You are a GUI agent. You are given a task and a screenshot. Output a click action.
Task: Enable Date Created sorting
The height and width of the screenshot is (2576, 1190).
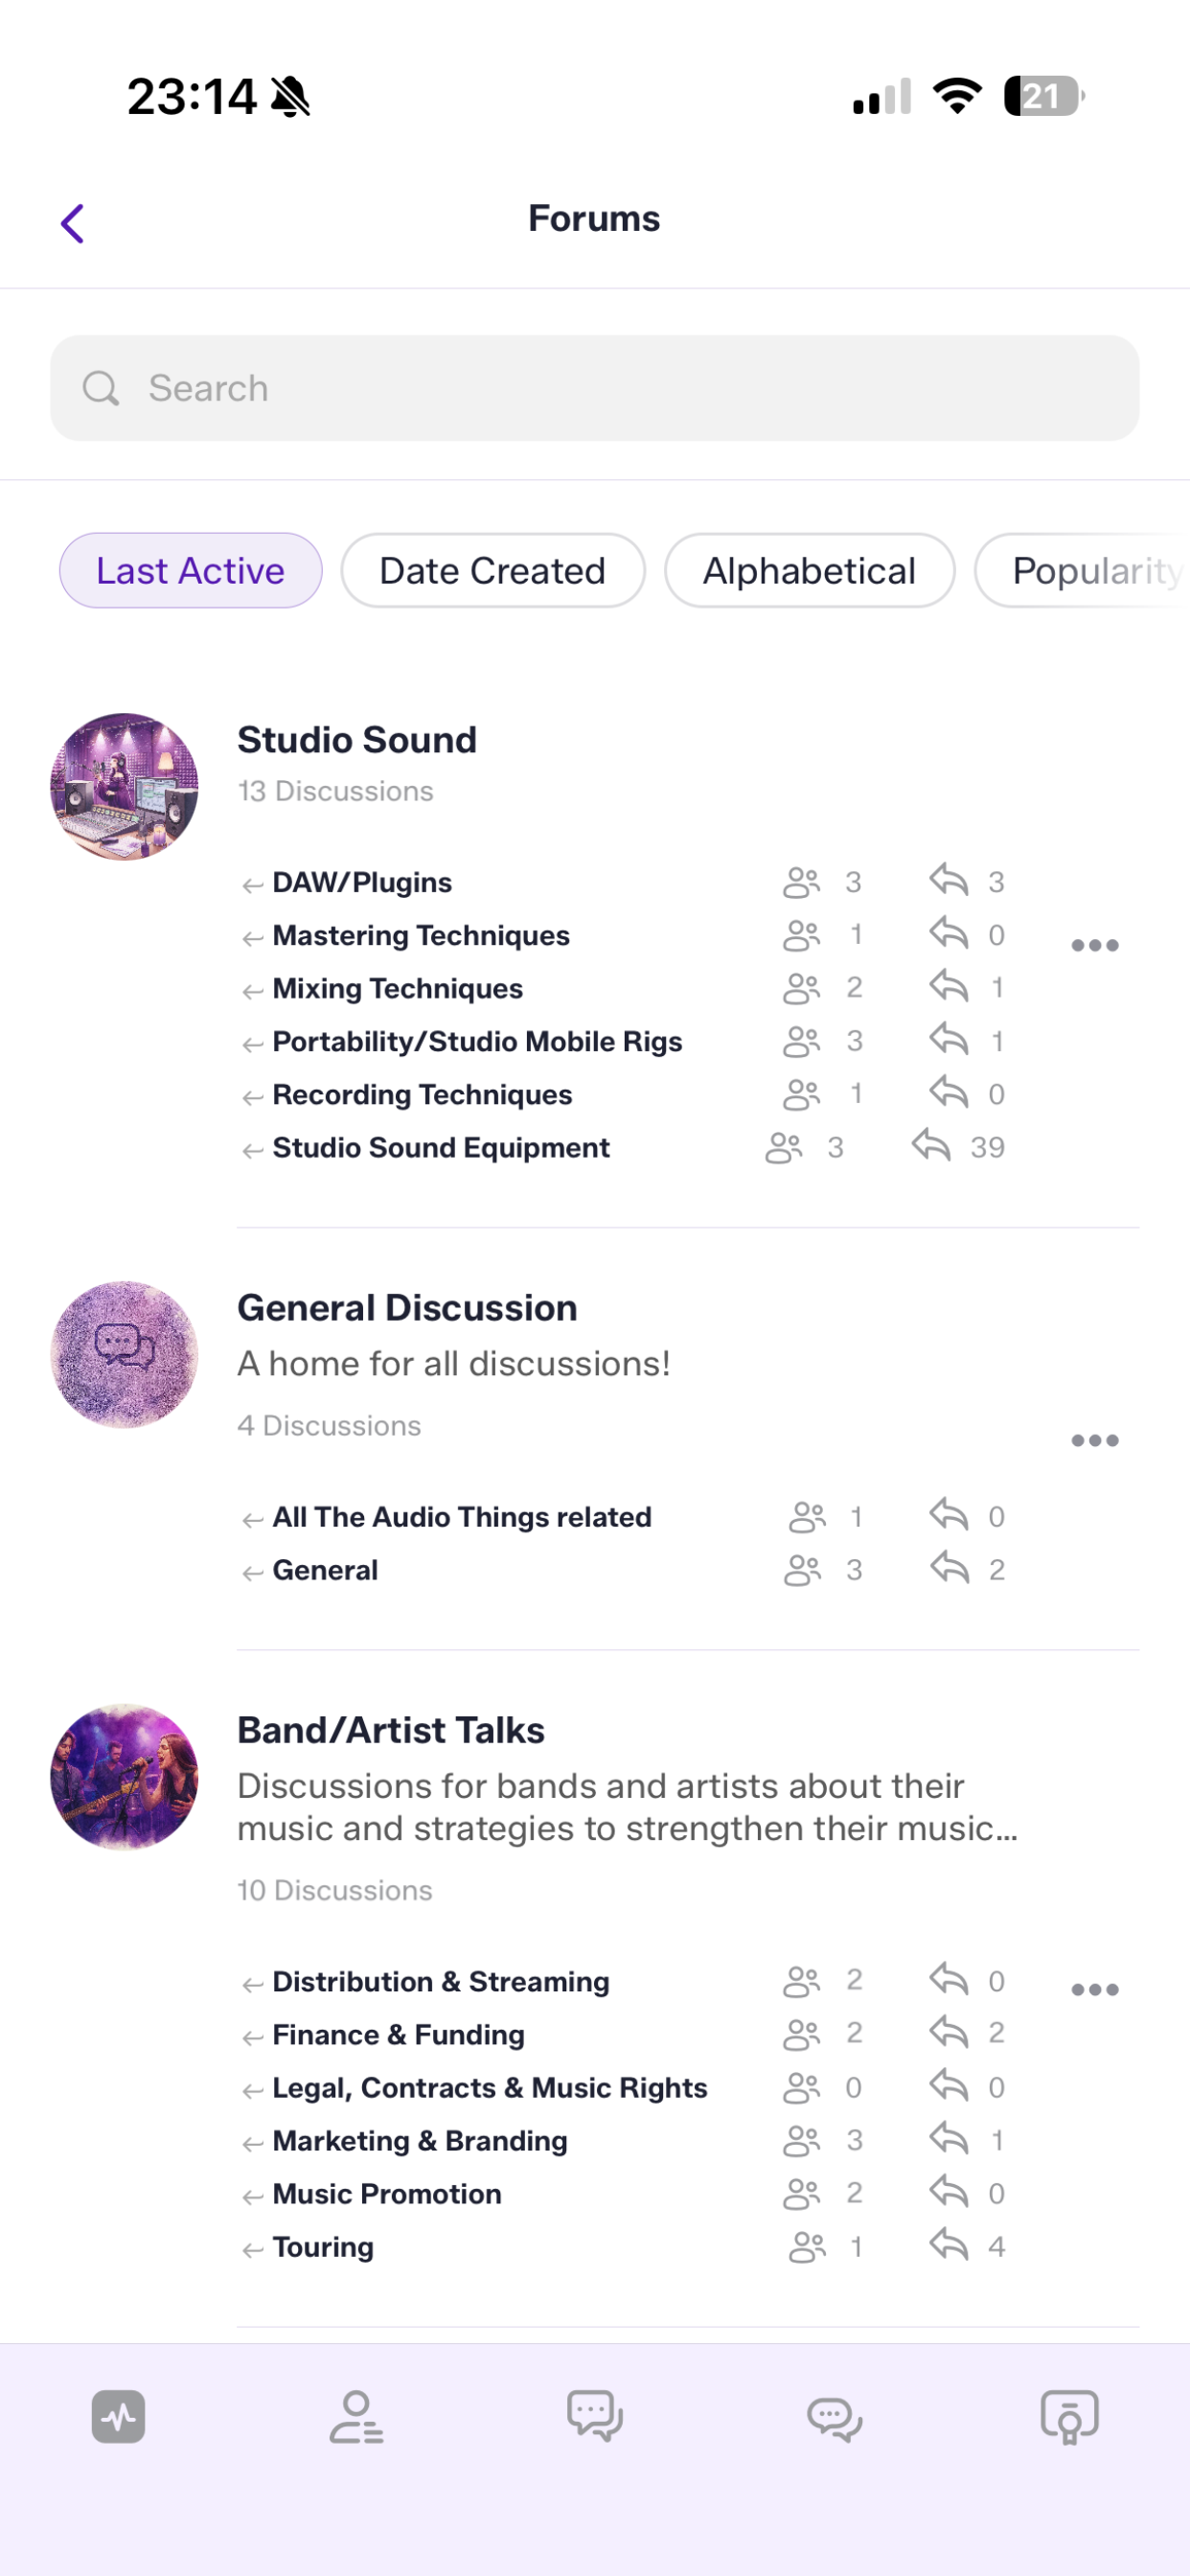point(492,570)
